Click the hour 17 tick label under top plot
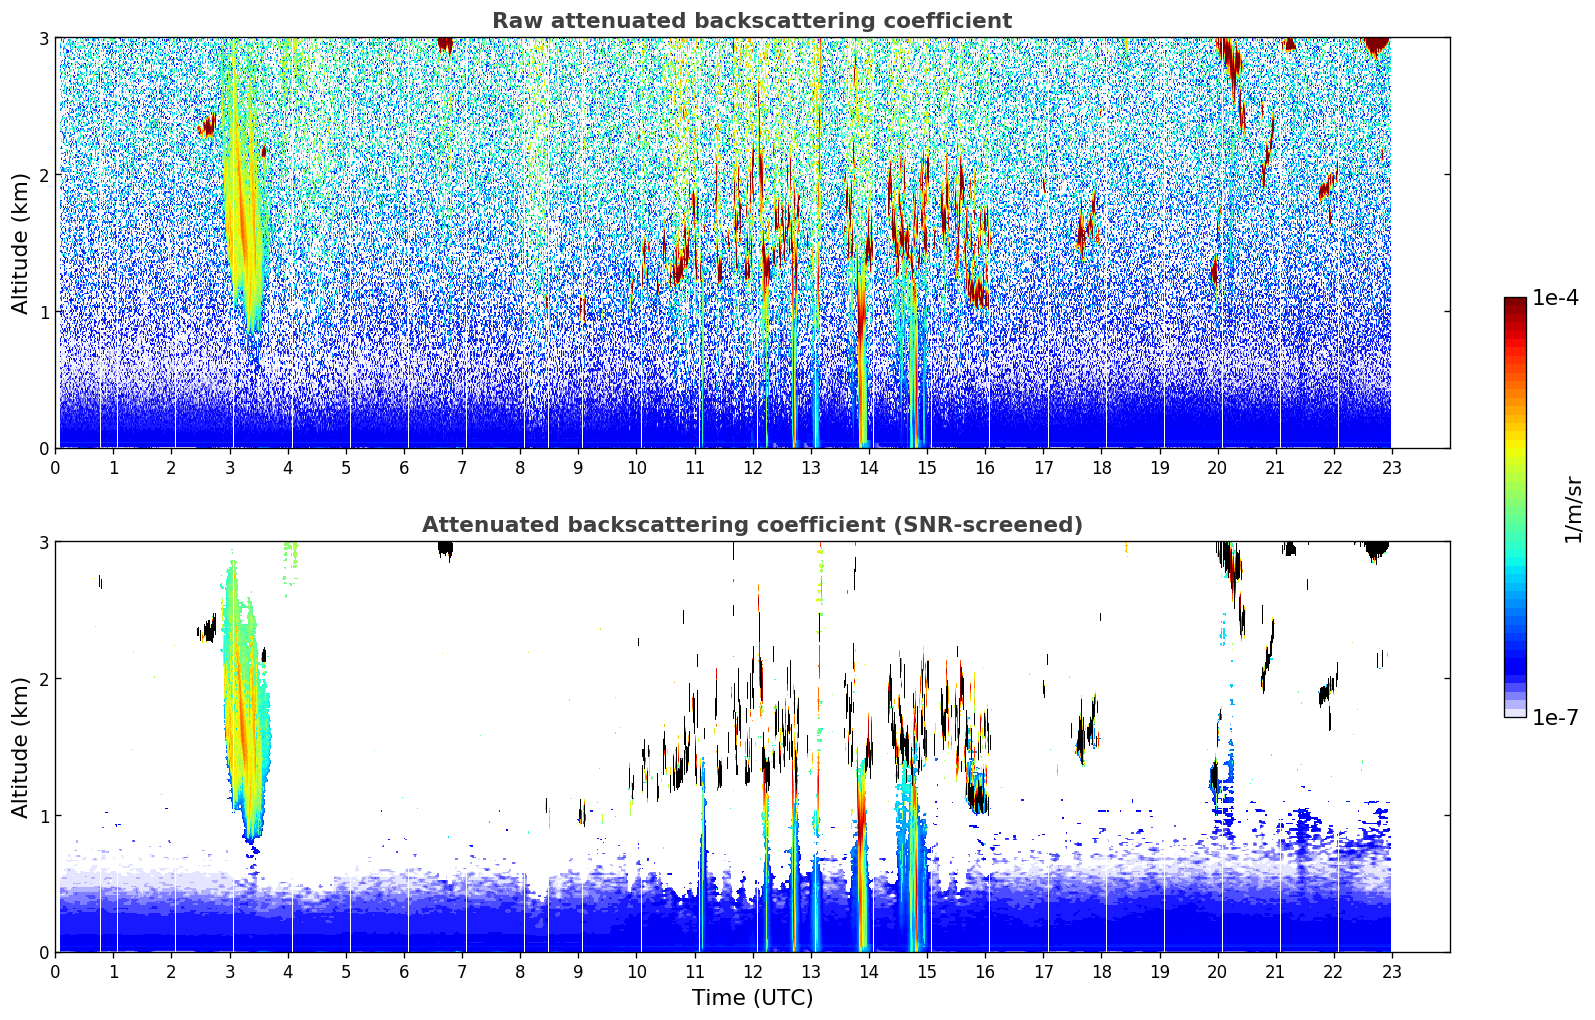 [1043, 467]
